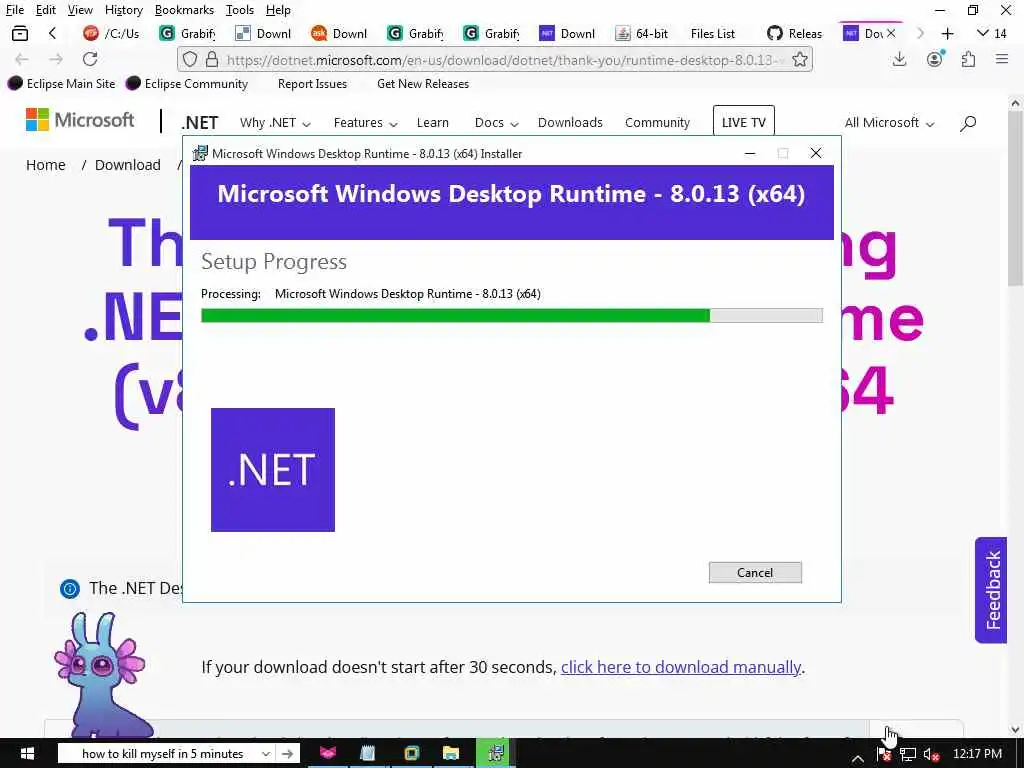Open the Eclipse Community bookmark
This screenshot has width=1024, height=768.
(187, 84)
